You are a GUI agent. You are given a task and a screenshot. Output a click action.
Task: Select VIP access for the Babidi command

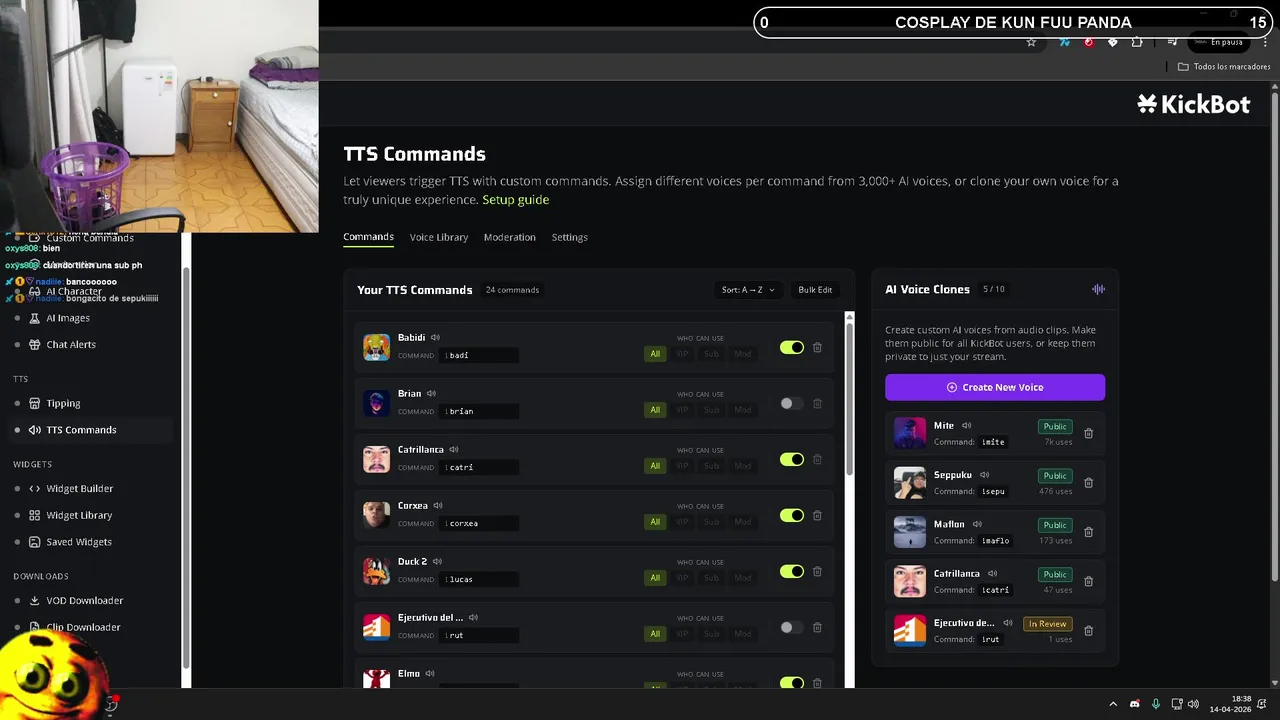(683, 353)
